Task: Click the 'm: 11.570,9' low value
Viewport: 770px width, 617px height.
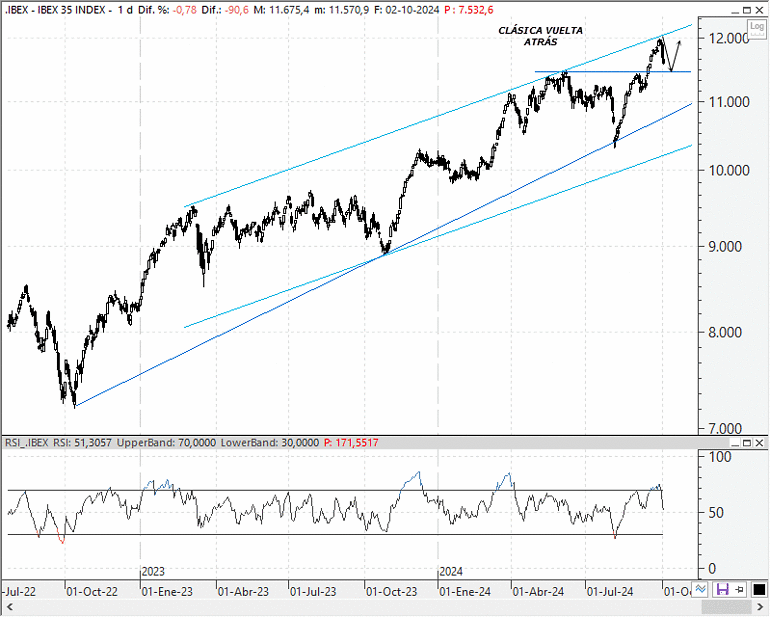Action: [342, 10]
